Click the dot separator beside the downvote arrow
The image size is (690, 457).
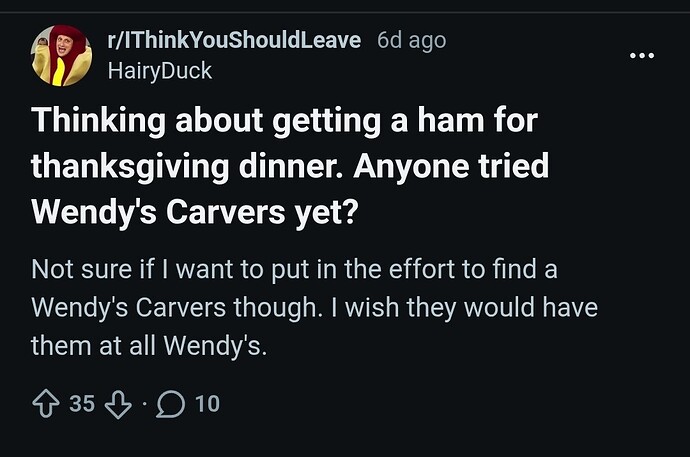144,405
